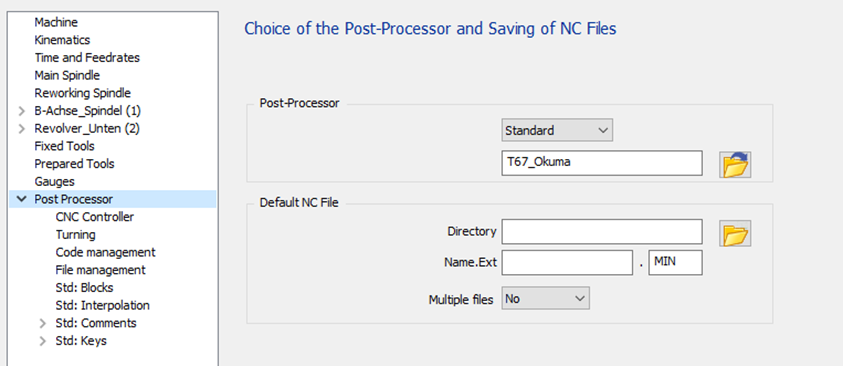The image size is (843, 366).
Task: Click the T67_Okuma post-processor name field
Action: click(602, 163)
